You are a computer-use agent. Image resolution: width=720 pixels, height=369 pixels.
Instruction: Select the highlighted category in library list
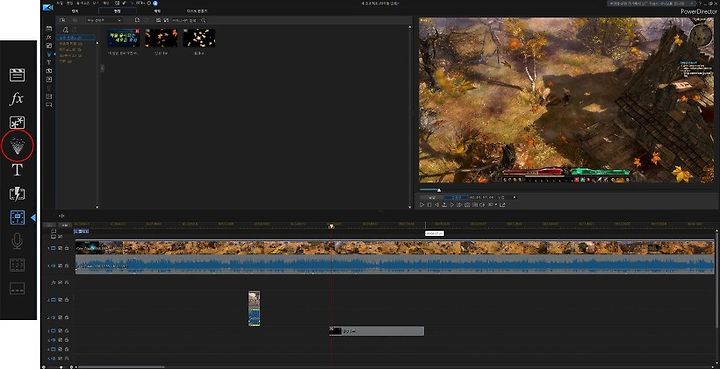coord(76,37)
